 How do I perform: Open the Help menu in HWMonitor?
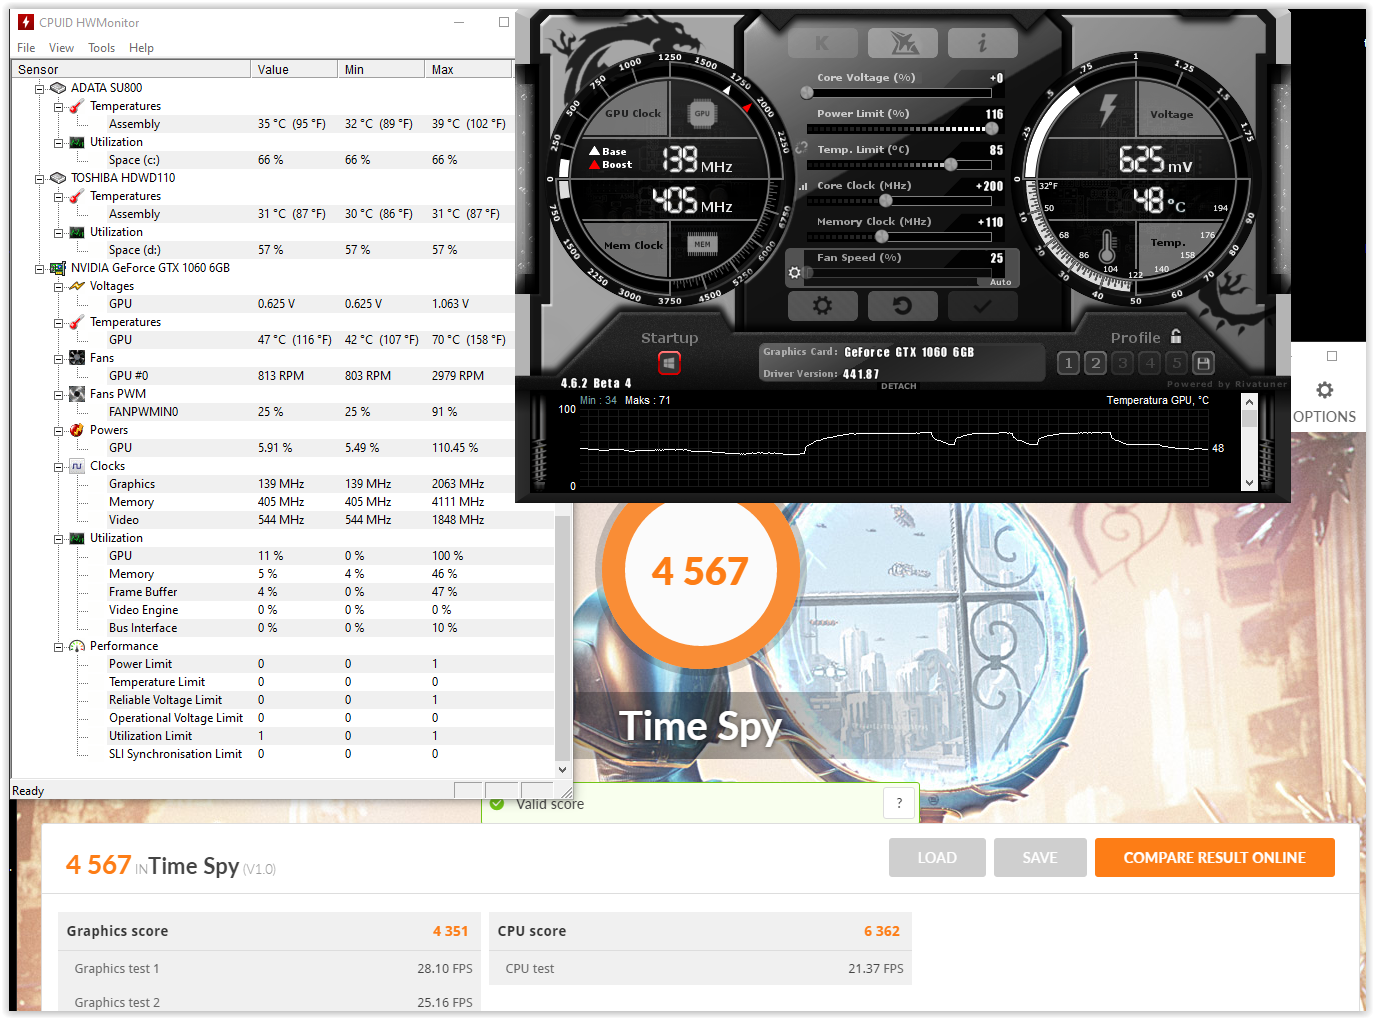pos(141,48)
